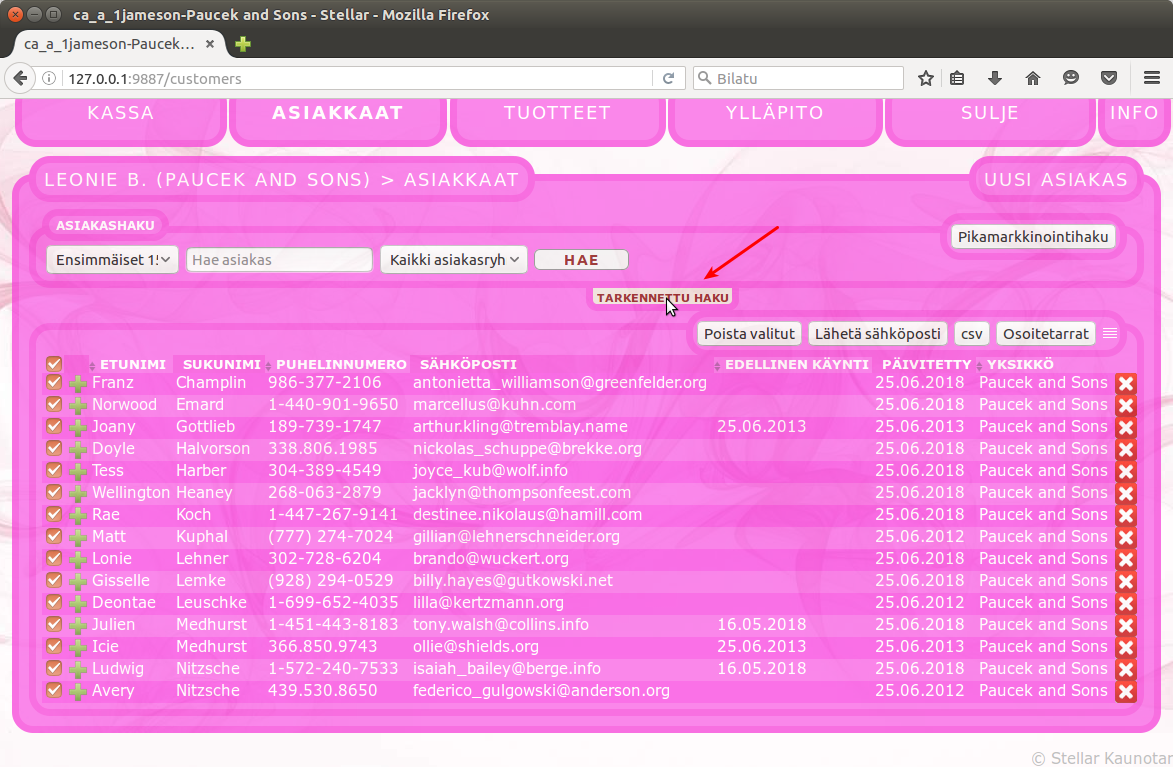Click the green plus icon beside Franz Champlin
The image size is (1173, 767).
click(x=78, y=383)
